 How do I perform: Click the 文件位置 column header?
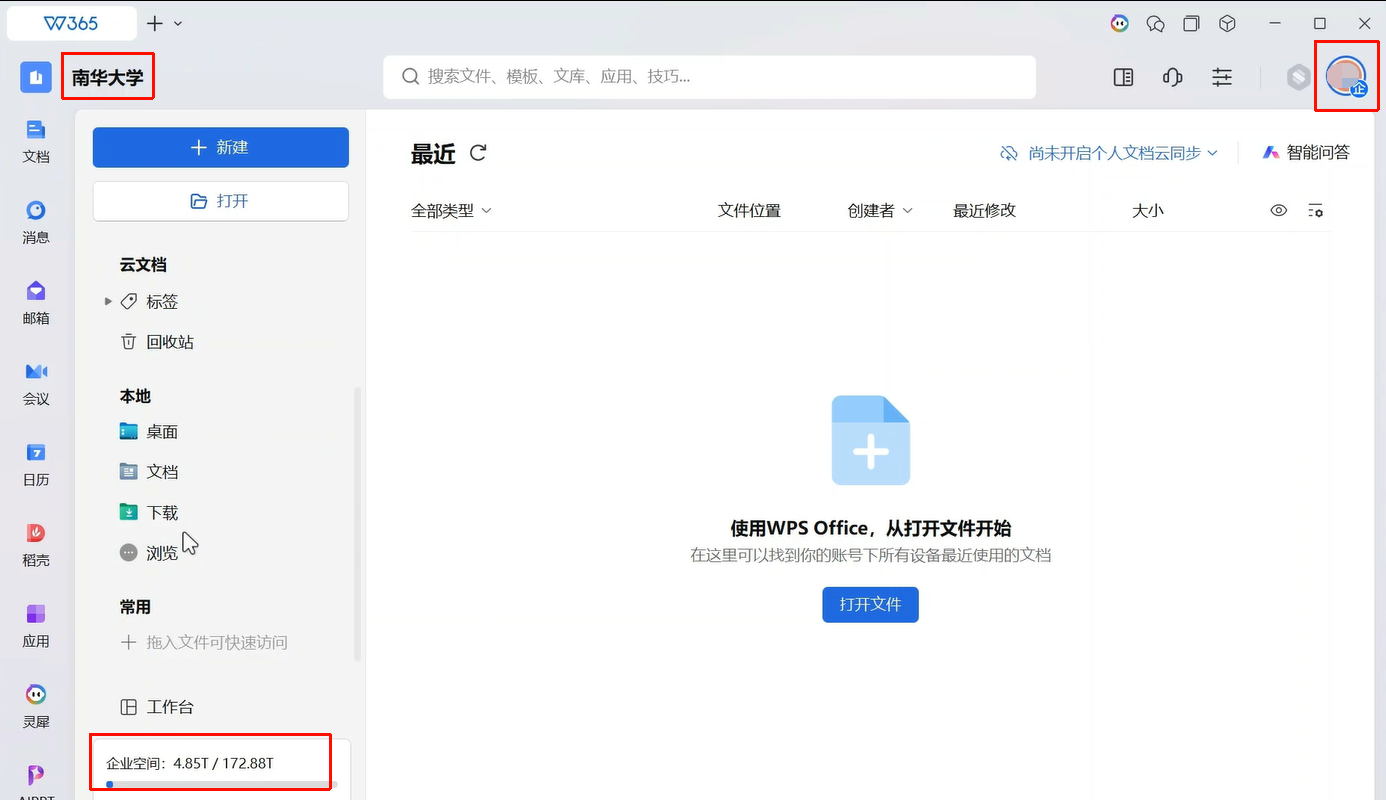pos(749,210)
